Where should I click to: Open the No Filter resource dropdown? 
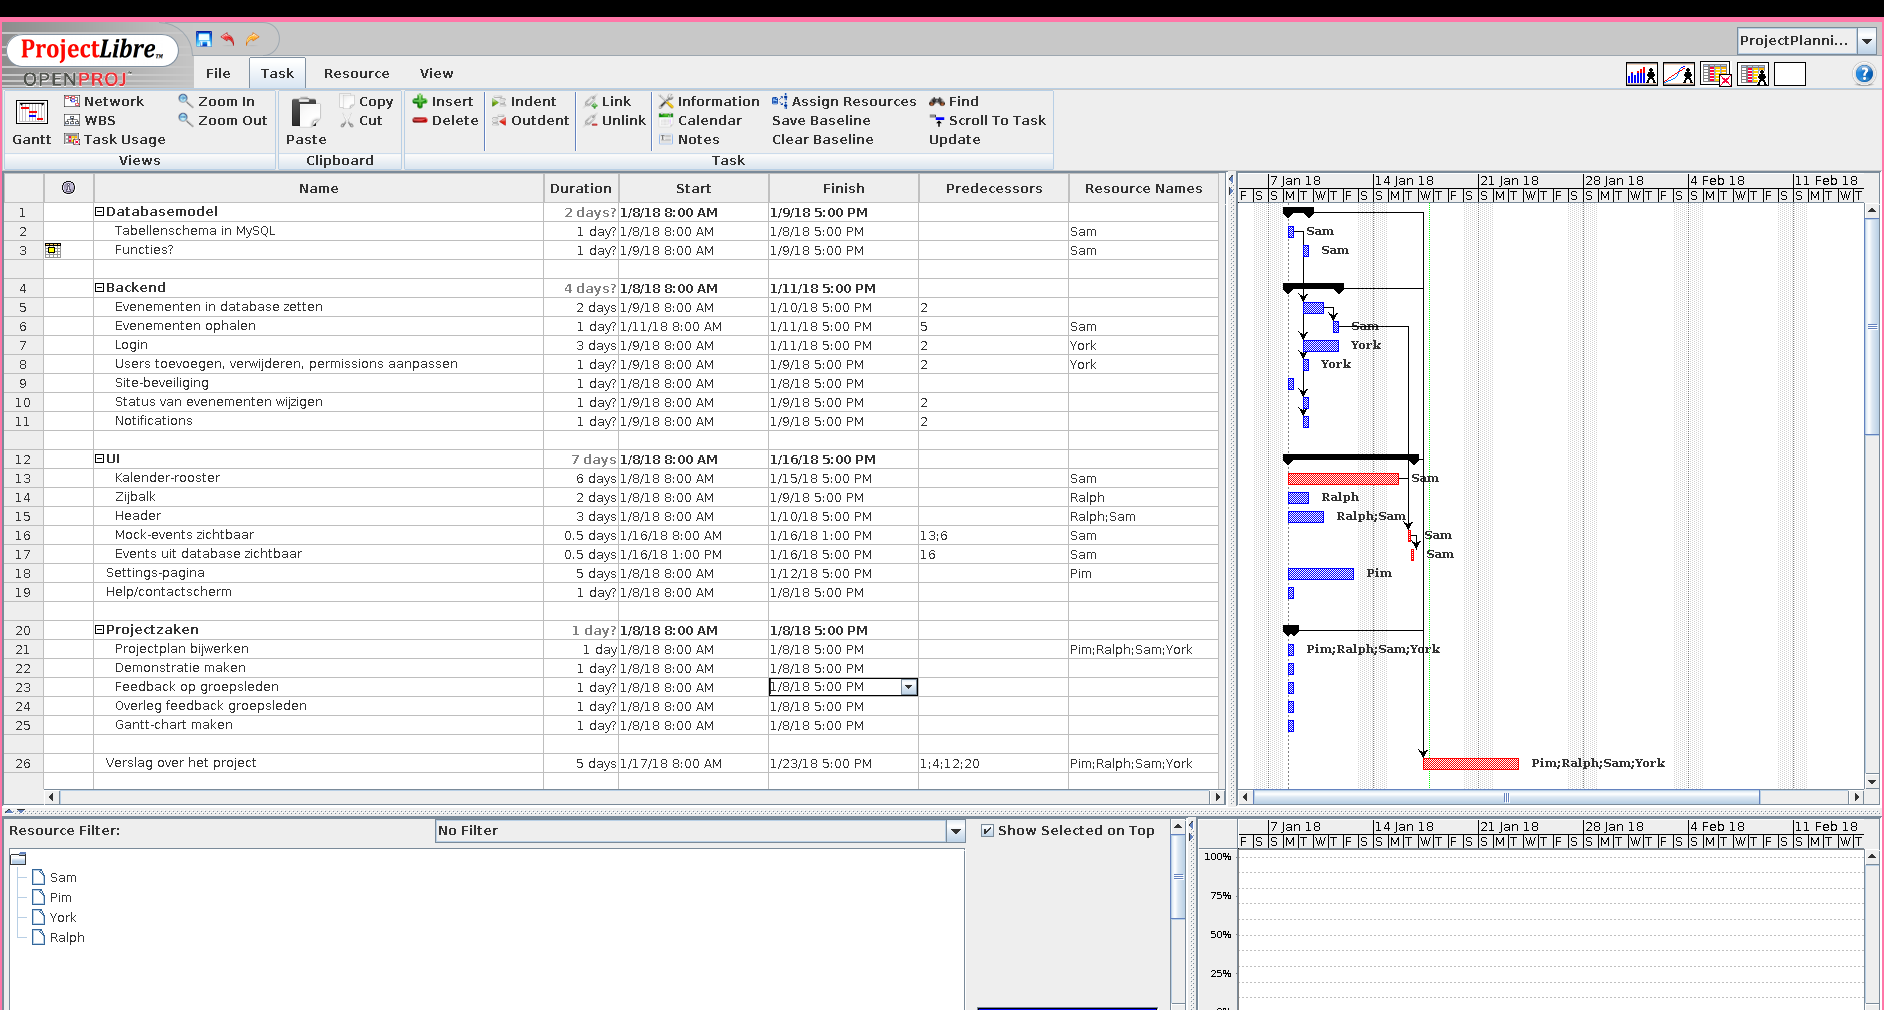955,831
